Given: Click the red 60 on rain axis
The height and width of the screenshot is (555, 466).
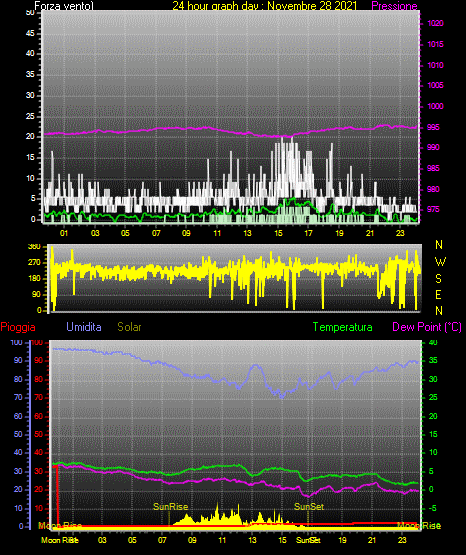Looking at the screenshot, I should 39,417.
